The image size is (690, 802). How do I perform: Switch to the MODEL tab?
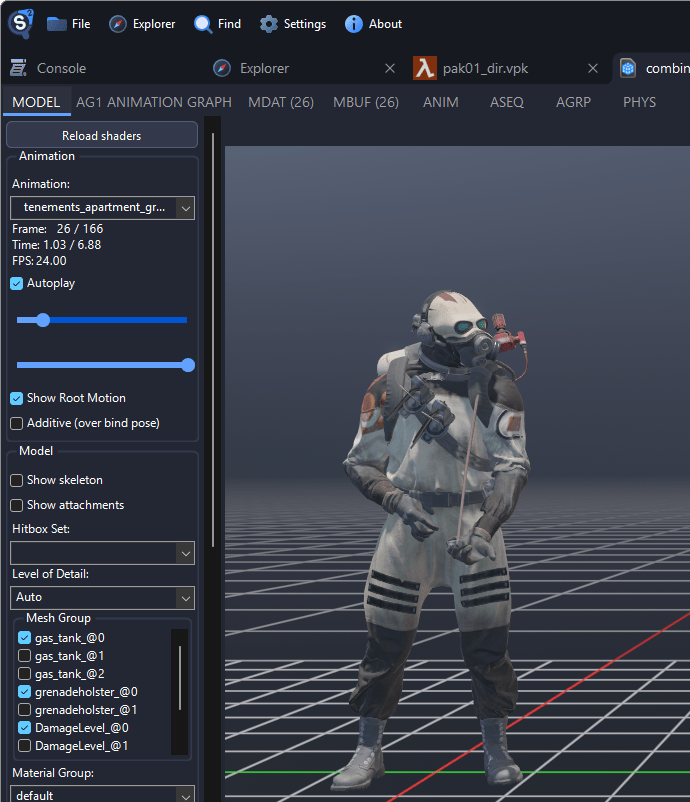[x=36, y=102]
